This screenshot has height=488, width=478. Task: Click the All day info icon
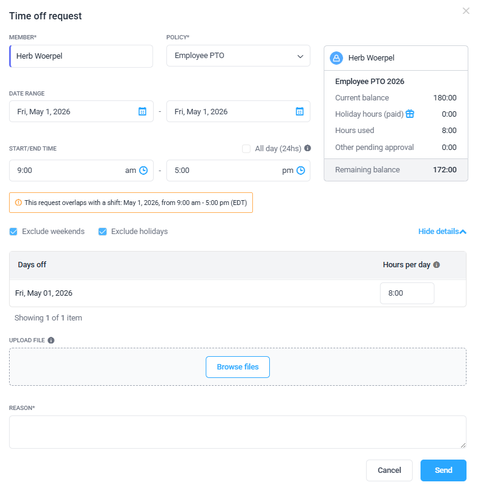tap(308, 148)
